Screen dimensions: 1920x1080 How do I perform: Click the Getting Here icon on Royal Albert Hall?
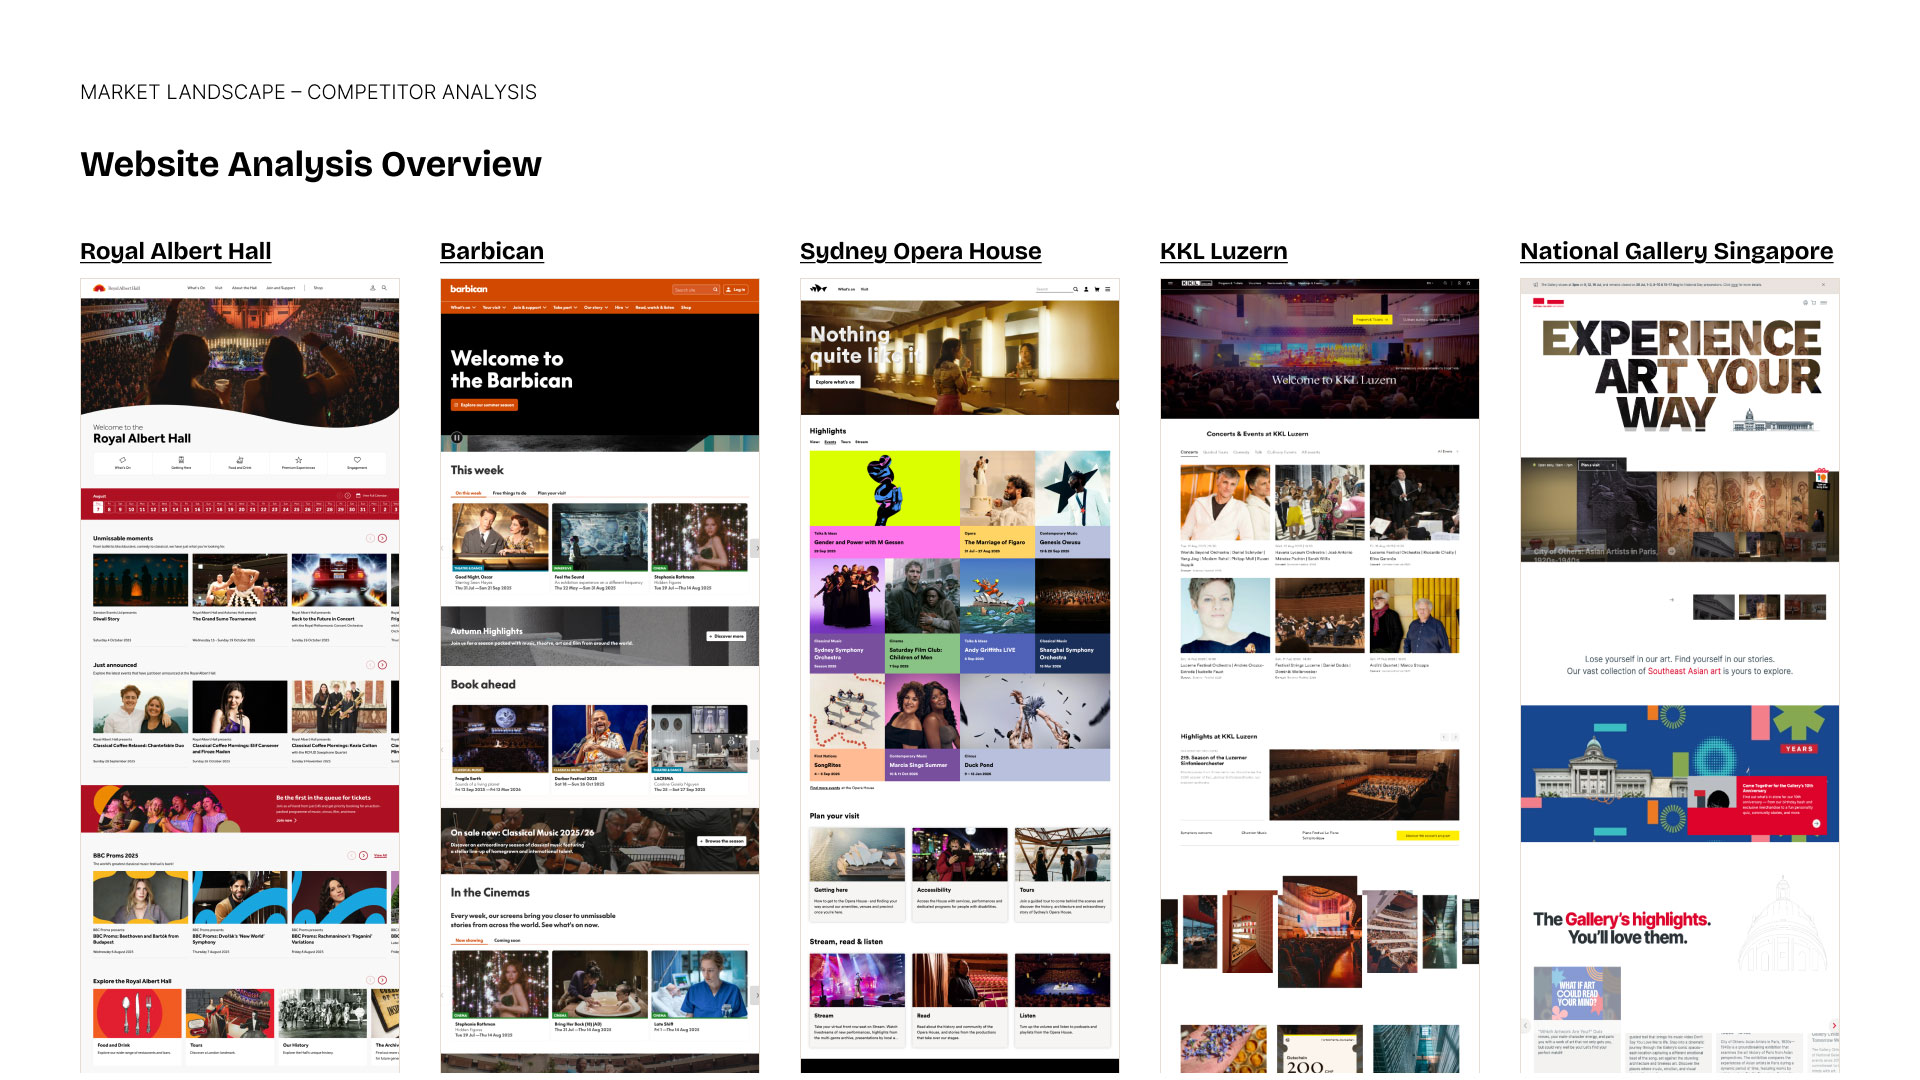[x=181, y=460]
